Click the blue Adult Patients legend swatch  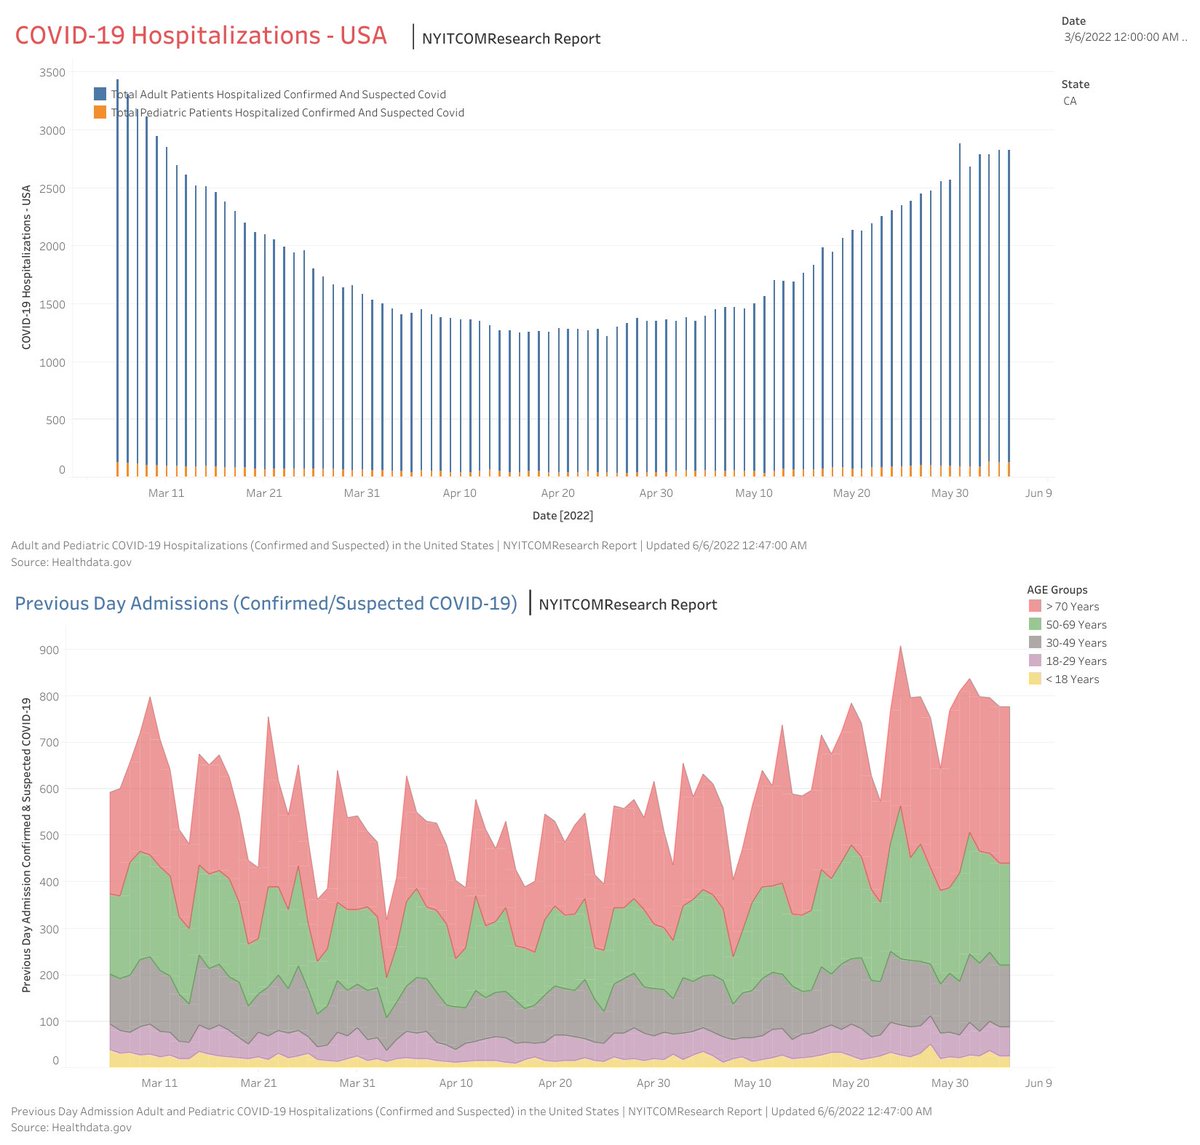(x=100, y=94)
